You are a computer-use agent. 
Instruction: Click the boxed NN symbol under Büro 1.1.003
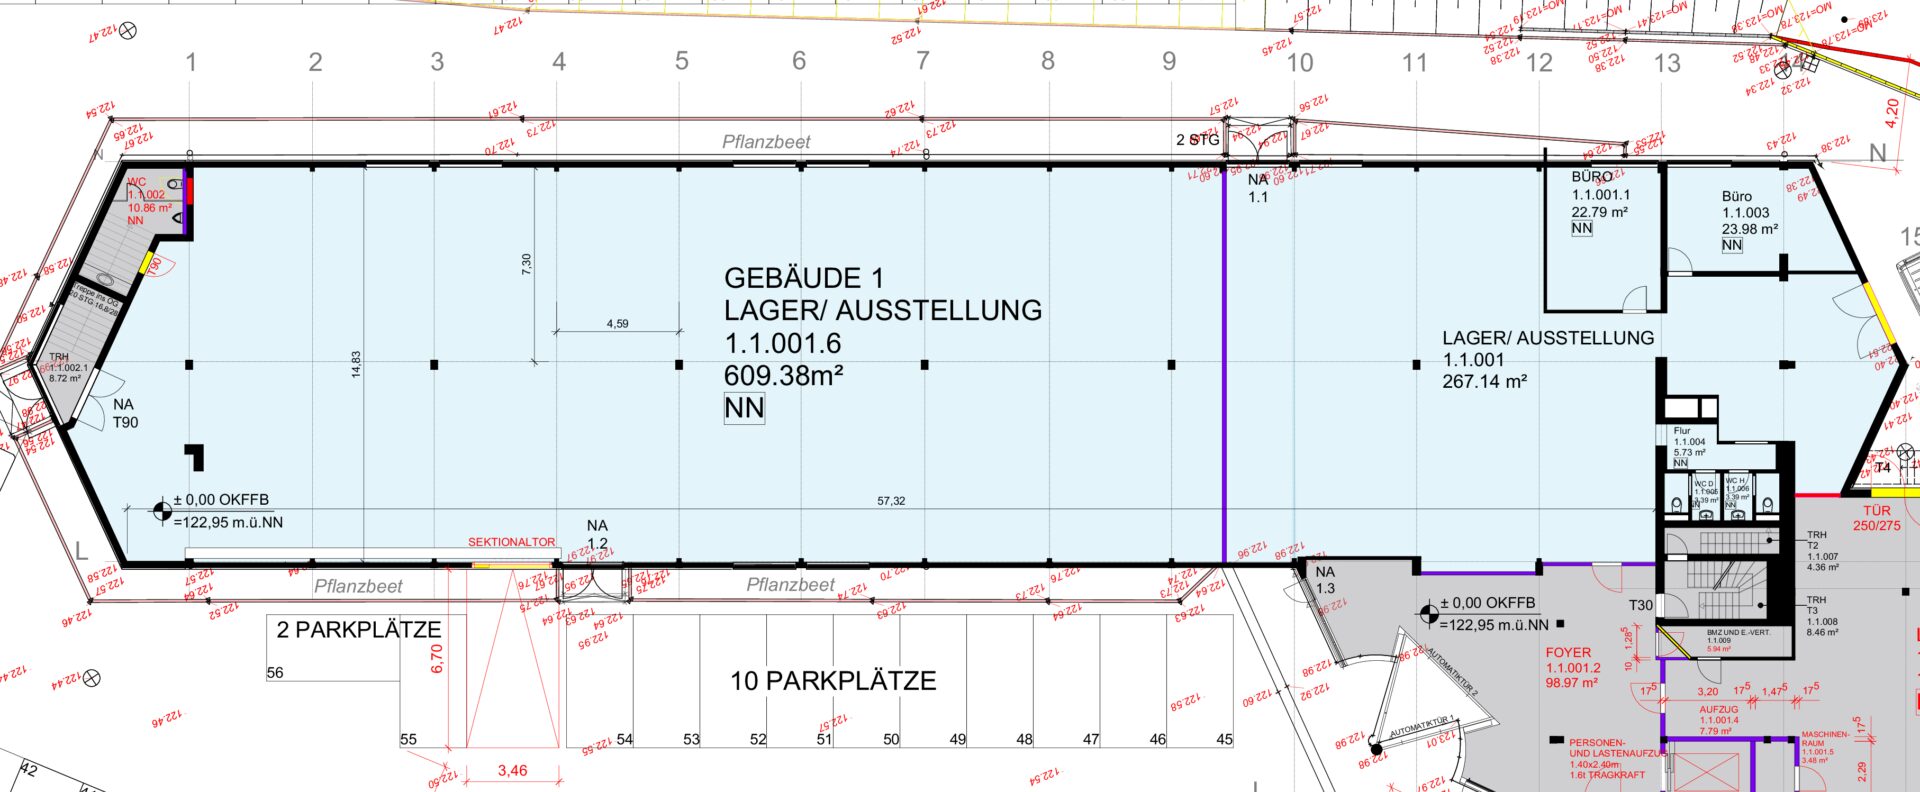click(x=1732, y=245)
